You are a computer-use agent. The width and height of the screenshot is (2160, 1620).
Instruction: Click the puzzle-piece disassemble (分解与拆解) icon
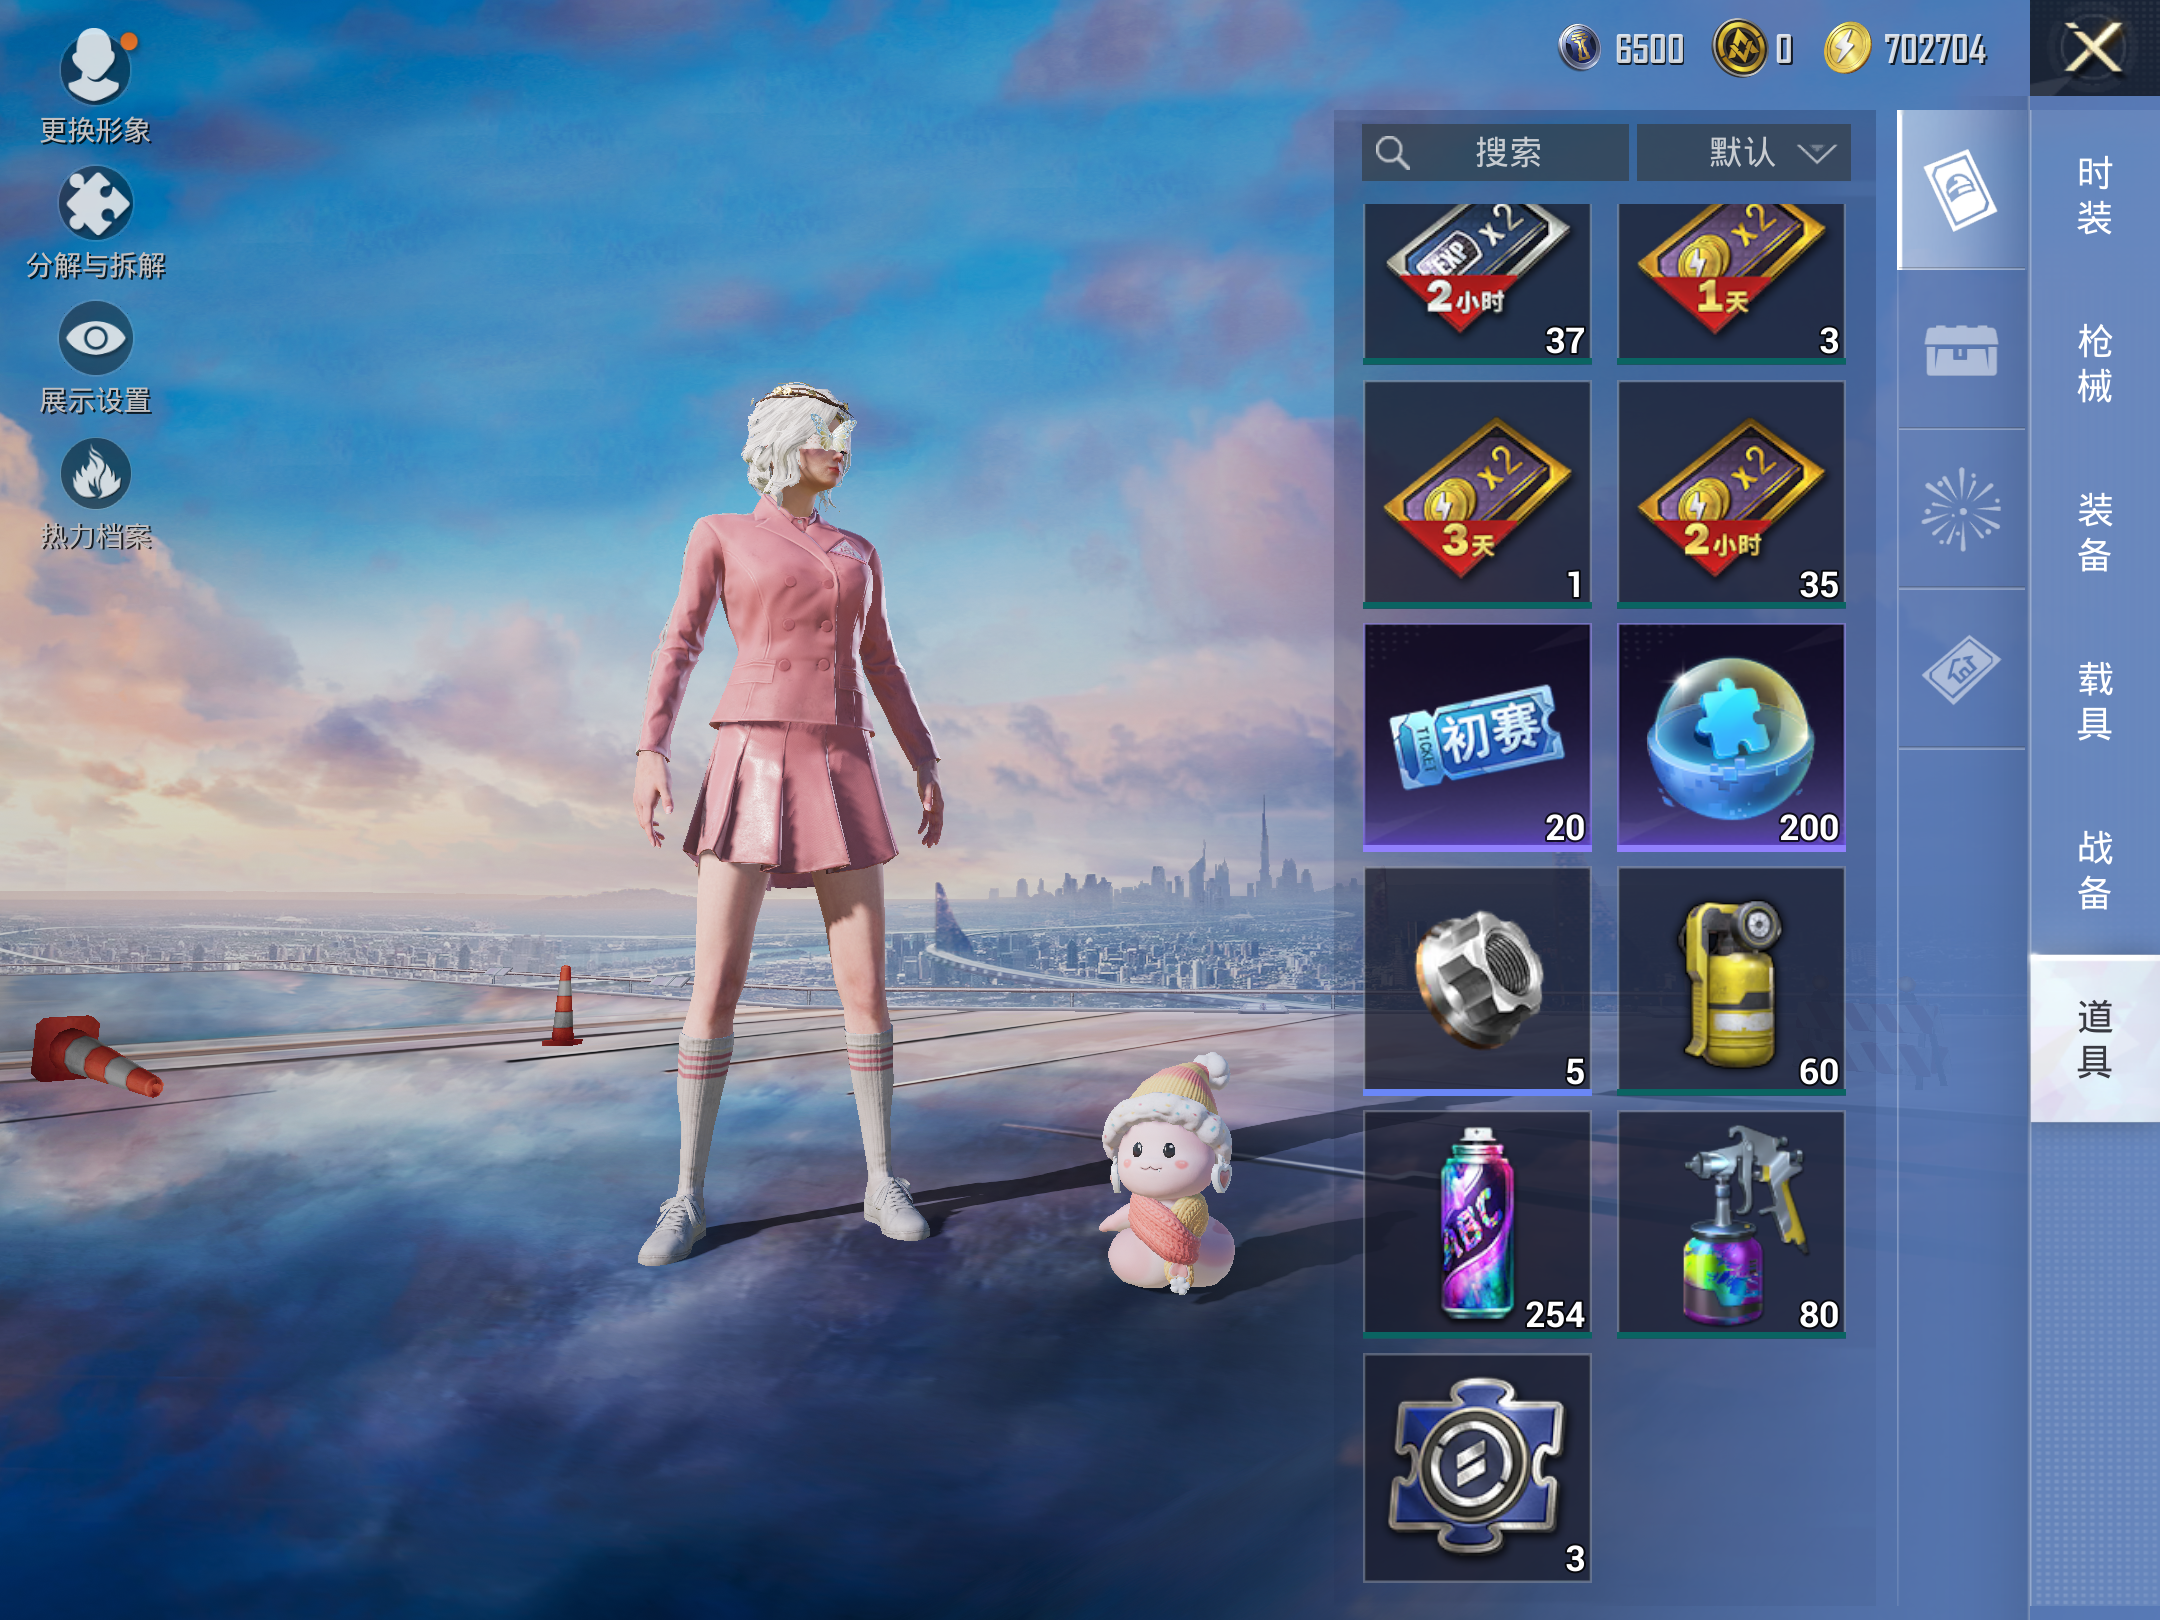[95, 203]
